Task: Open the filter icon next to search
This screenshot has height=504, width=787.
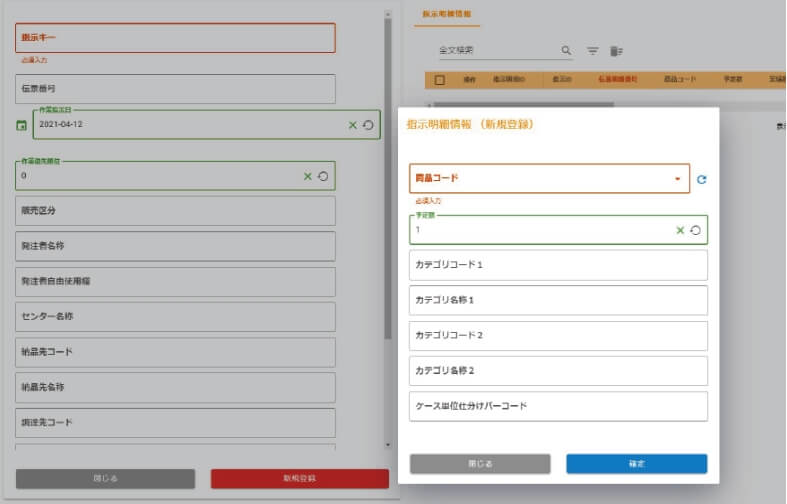Action: click(x=592, y=51)
